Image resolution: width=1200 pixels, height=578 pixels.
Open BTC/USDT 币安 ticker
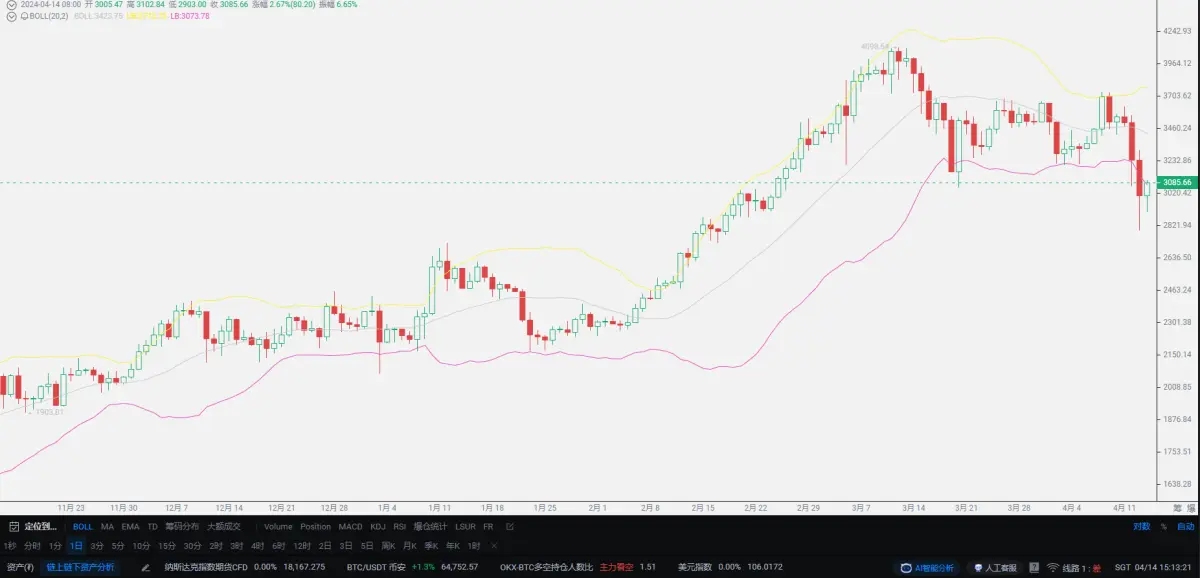click(376, 567)
